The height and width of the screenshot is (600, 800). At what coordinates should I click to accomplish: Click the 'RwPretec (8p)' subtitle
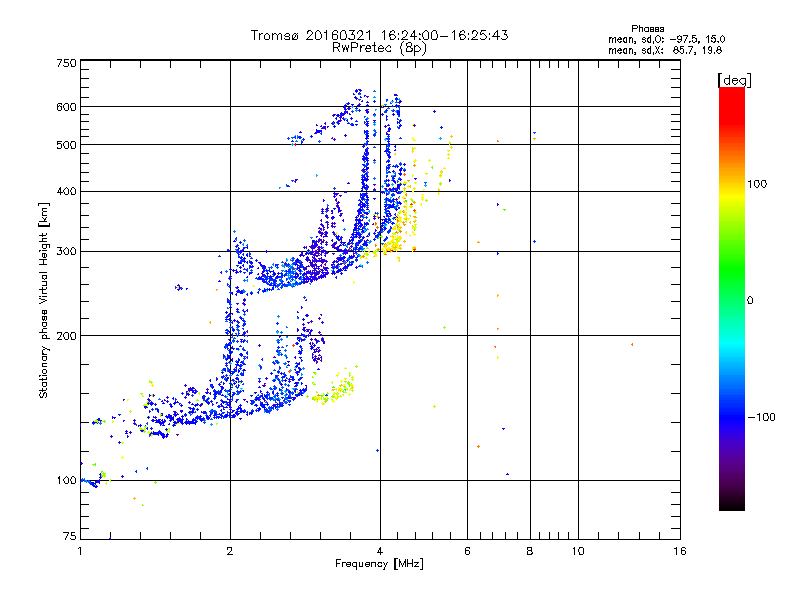tap(379, 48)
